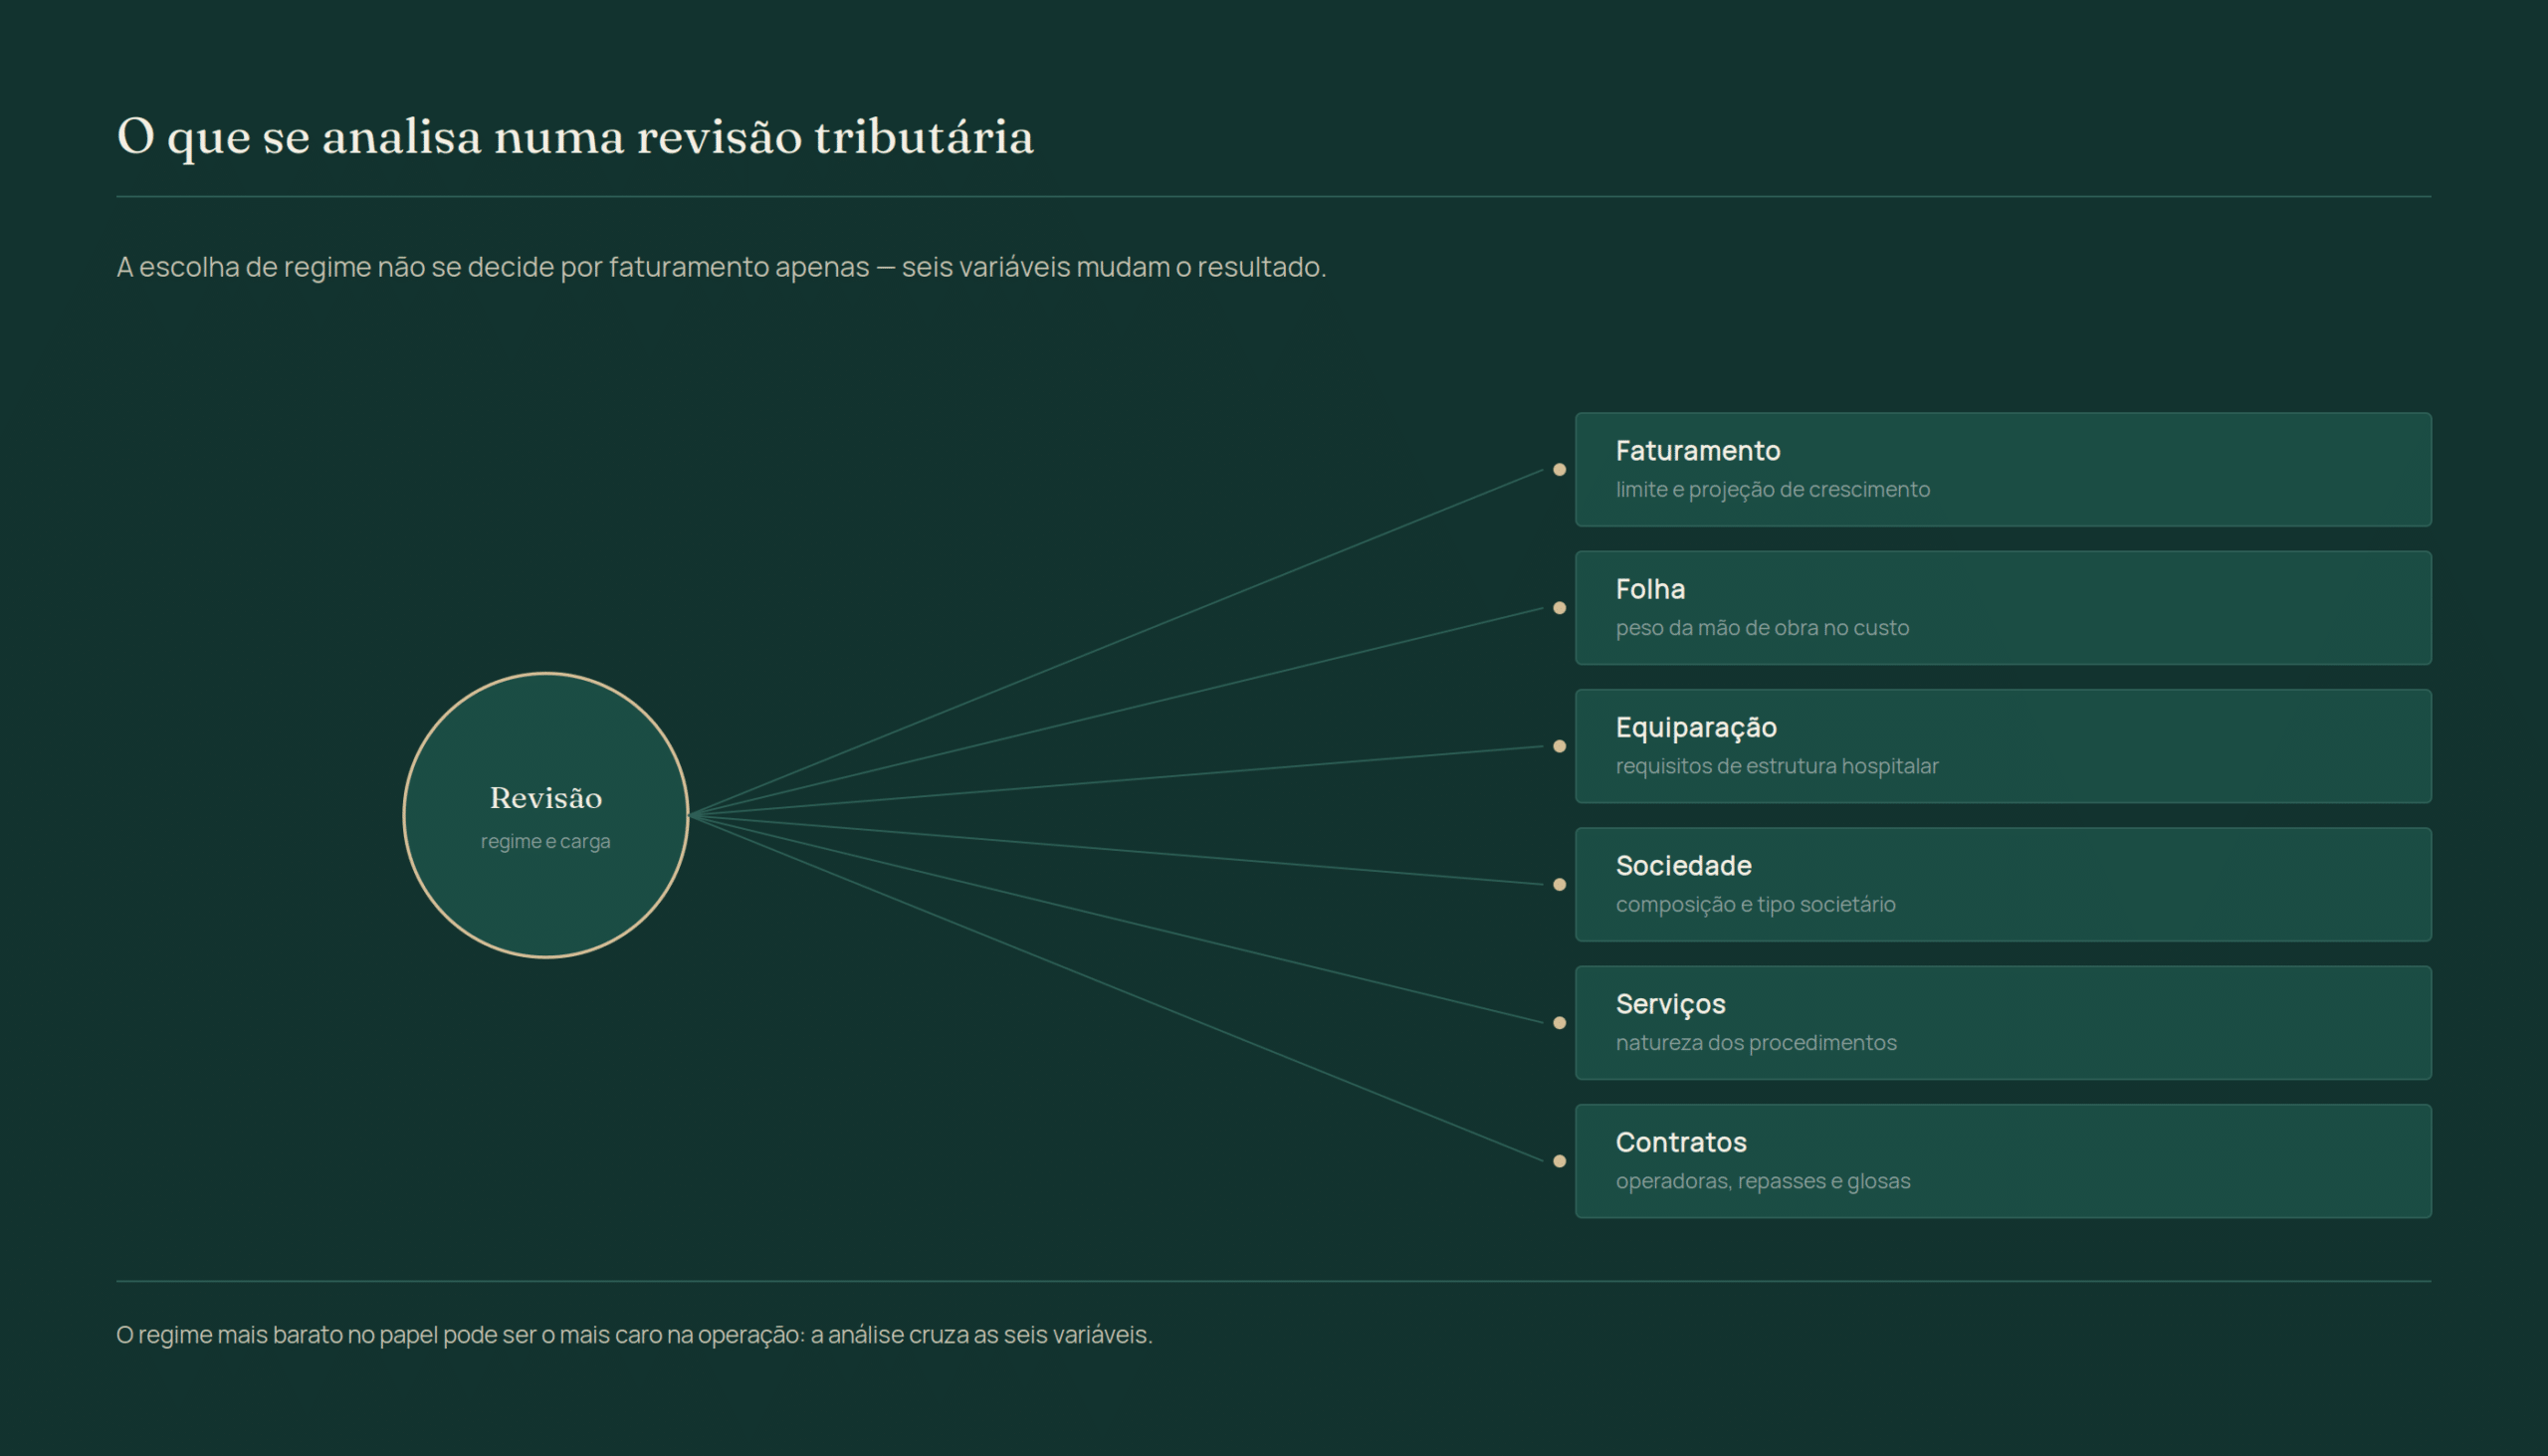Click the dot beside Folha

tap(1559, 608)
